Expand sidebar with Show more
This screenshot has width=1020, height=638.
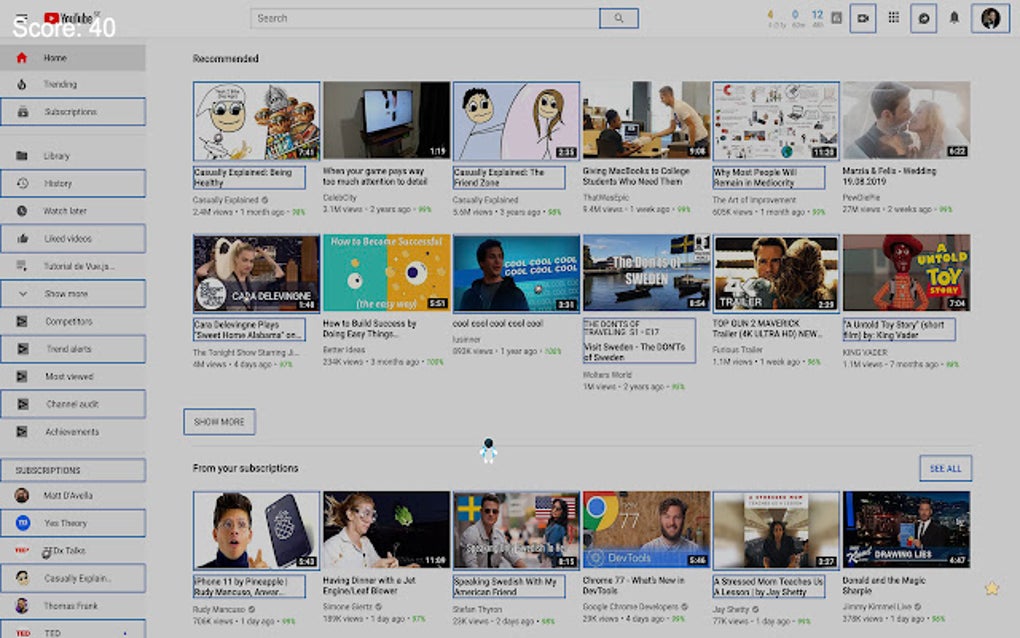(x=72, y=294)
